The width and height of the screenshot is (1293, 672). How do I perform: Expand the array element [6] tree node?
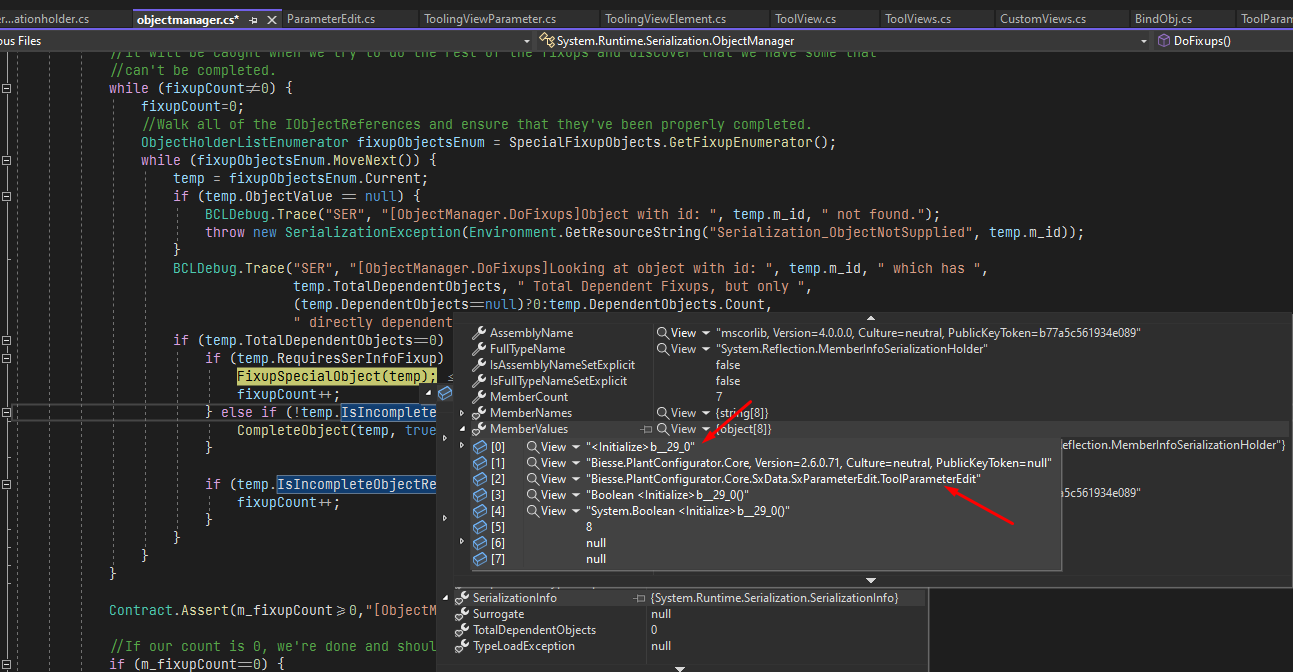pyautogui.click(x=461, y=543)
